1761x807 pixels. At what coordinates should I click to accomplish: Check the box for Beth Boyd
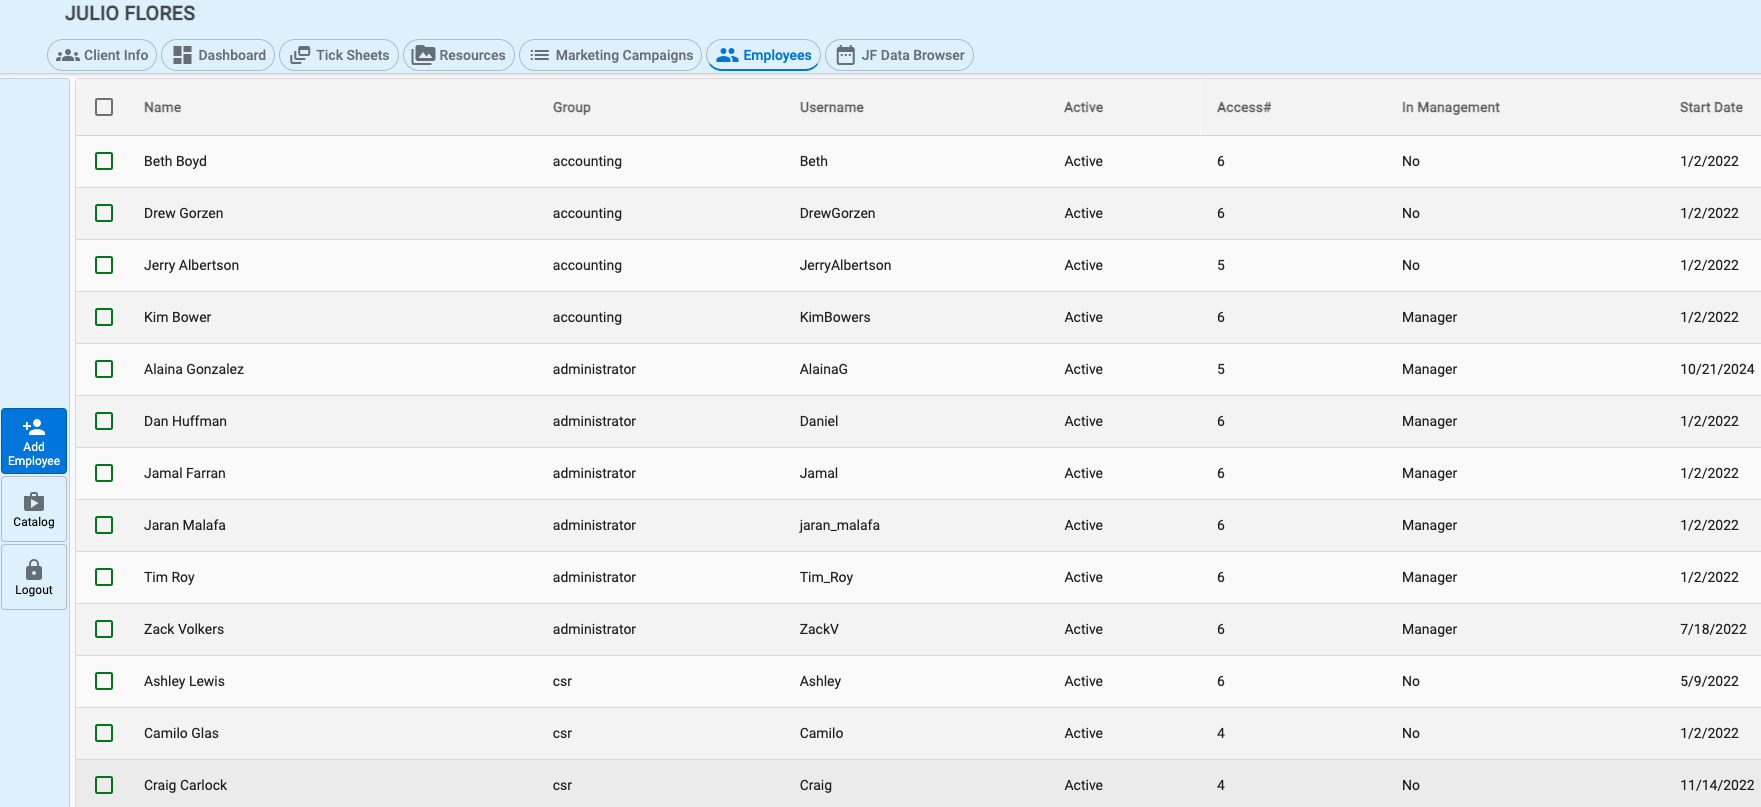tap(104, 161)
